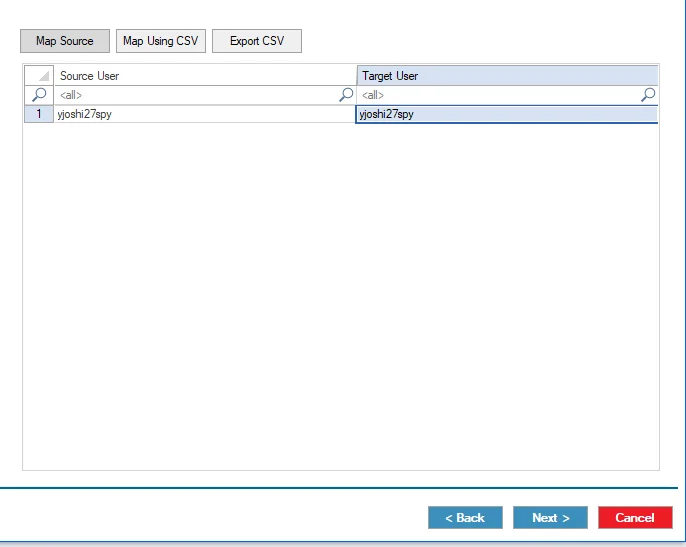Sort by Source User column header
Image resolution: width=686 pixels, height=547 pixels.
pos(205,76)
